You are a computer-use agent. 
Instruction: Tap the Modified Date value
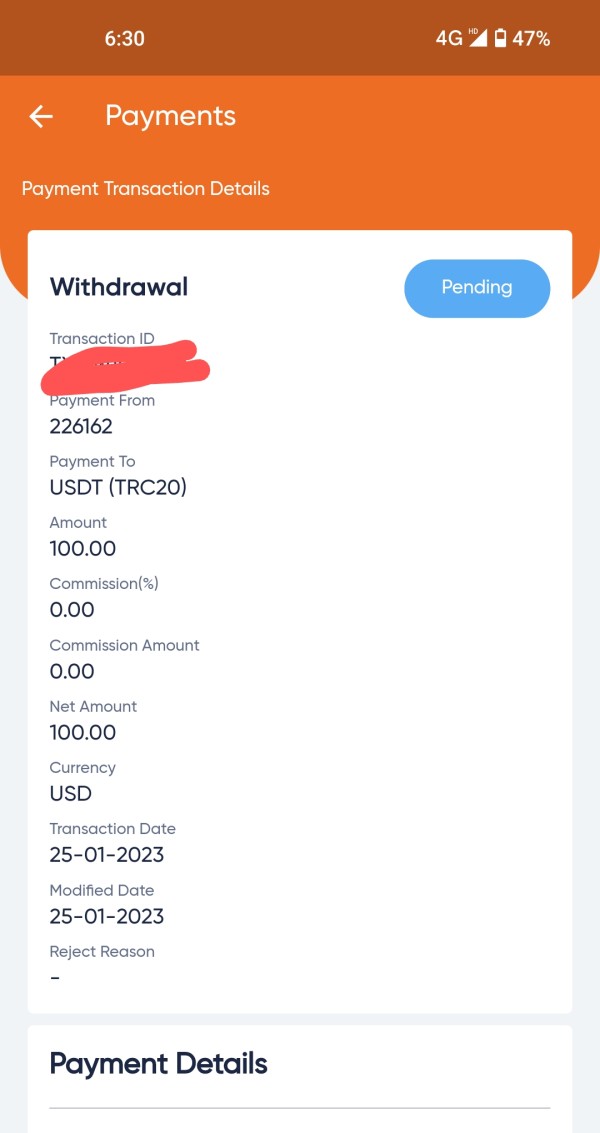107,917
